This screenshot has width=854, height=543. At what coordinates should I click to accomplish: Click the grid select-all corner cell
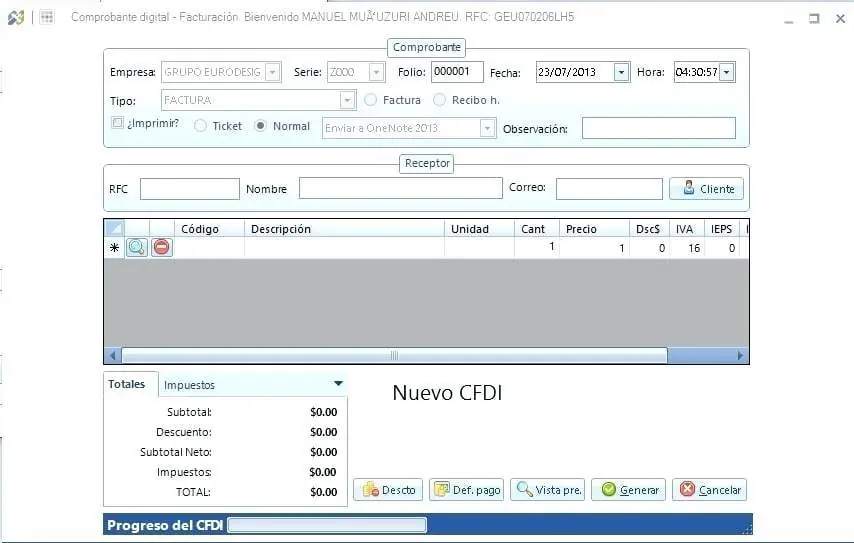click(114, 229)
